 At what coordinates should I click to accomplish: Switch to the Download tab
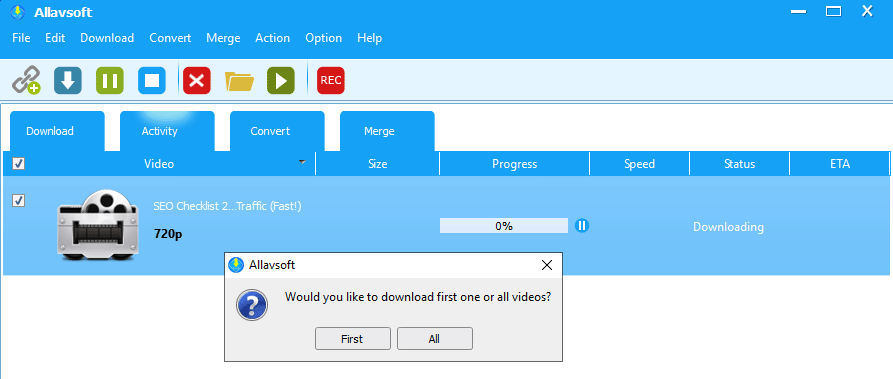(x=57, y=131)
